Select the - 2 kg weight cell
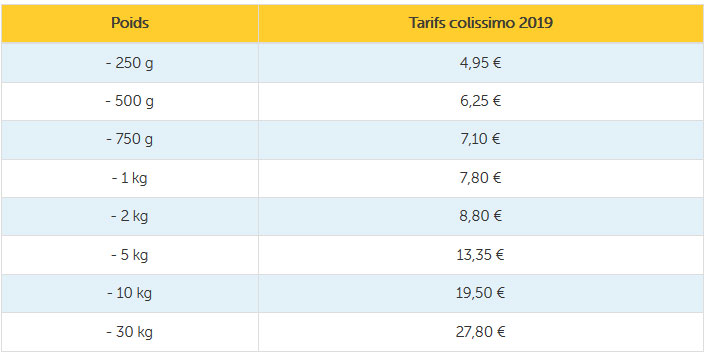Screen dimensions: 713x360 pyautogui.click(x=130, y=216)
